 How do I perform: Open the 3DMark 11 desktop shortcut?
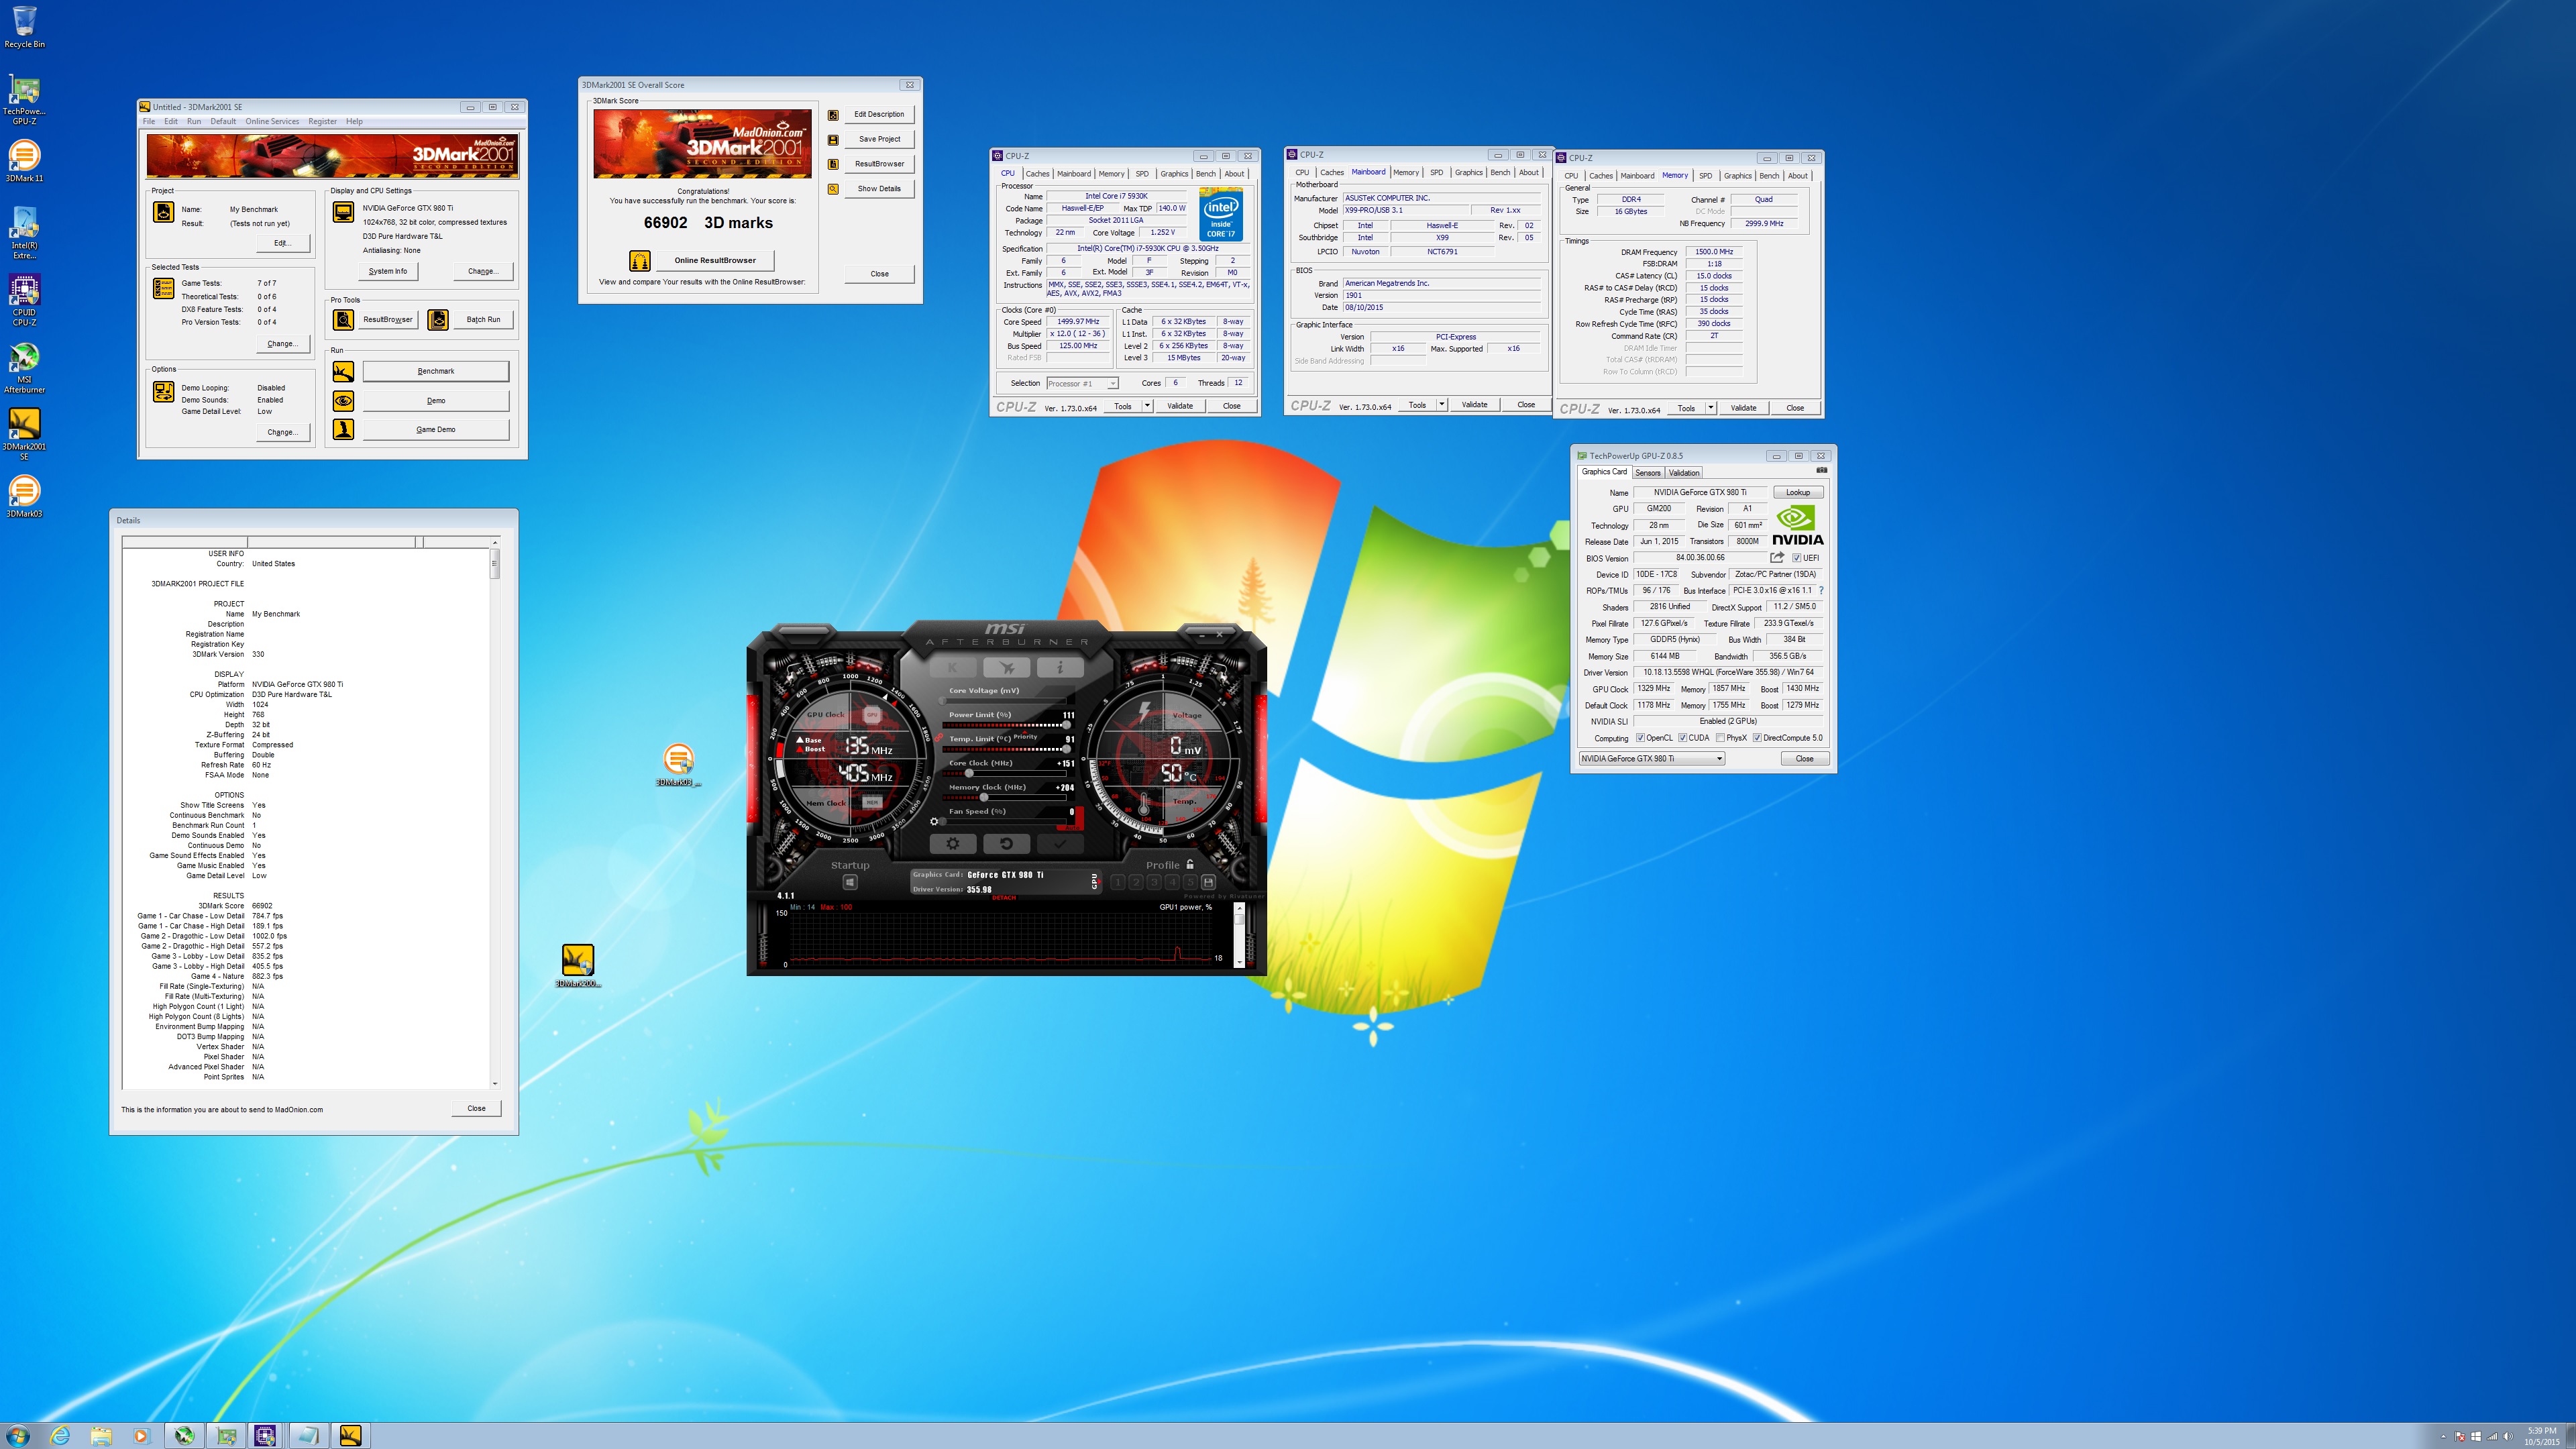24,160
